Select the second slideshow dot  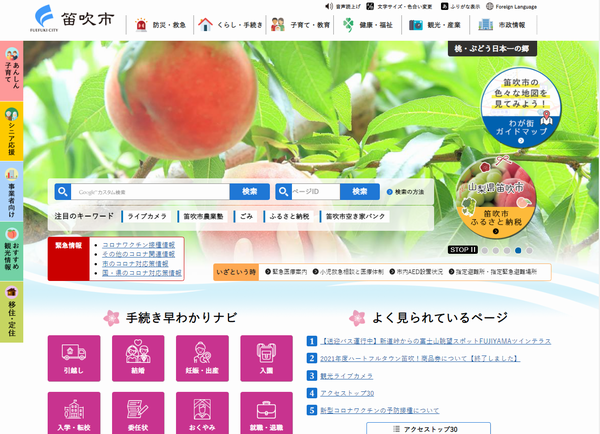(x=496, y=251)
